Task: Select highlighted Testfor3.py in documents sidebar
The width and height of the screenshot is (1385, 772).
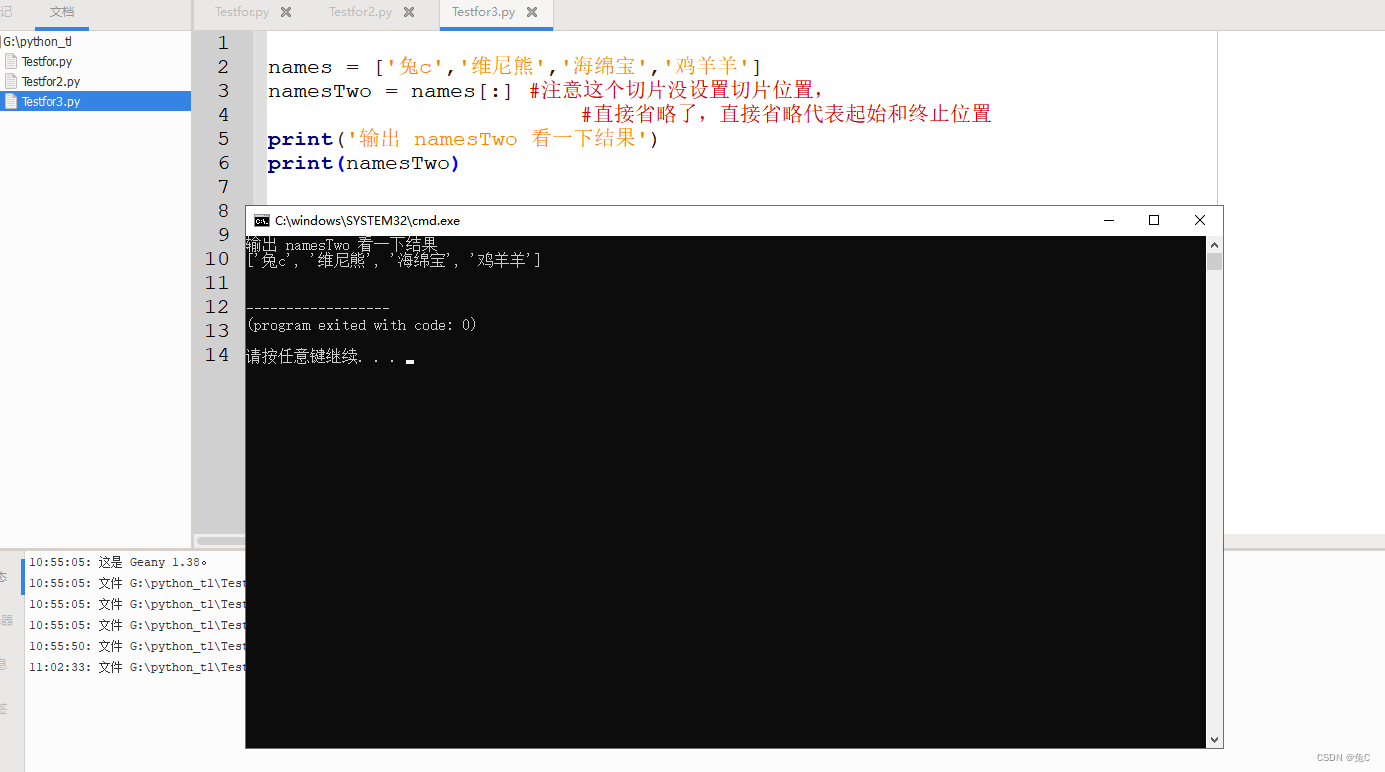Action: click(95, 101)
